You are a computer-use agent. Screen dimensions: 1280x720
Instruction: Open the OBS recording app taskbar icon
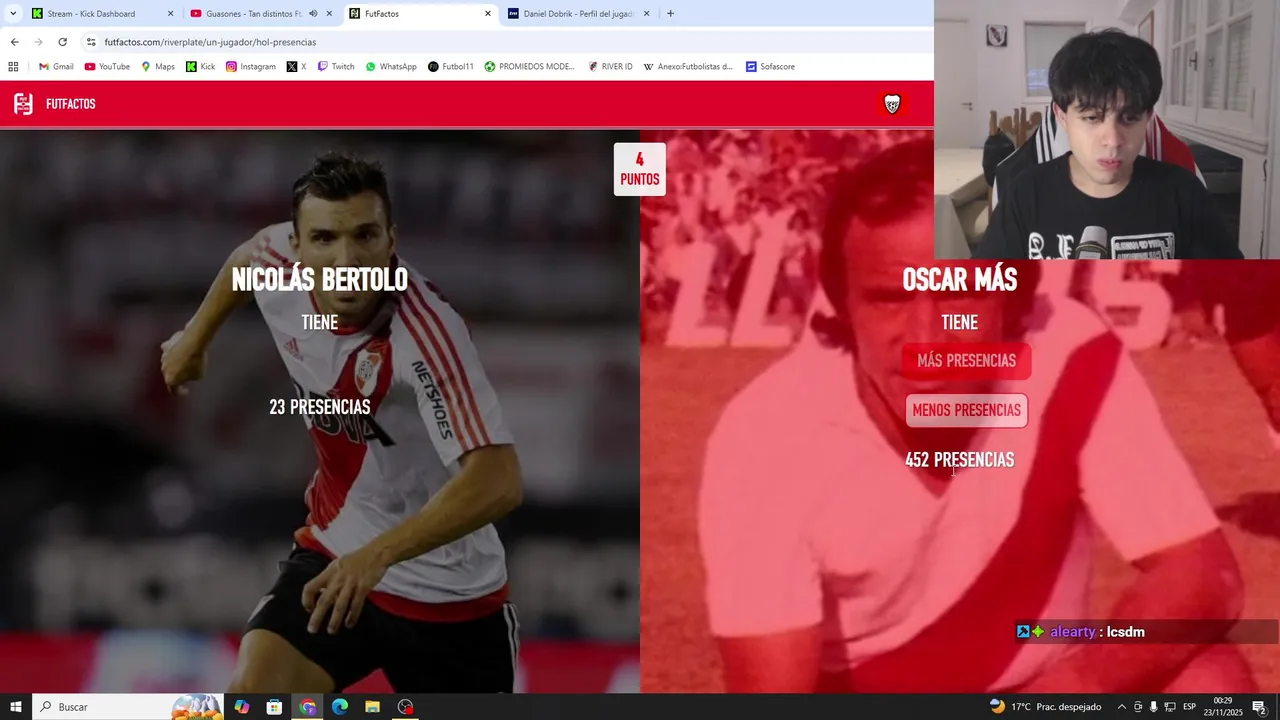point(405,707)
